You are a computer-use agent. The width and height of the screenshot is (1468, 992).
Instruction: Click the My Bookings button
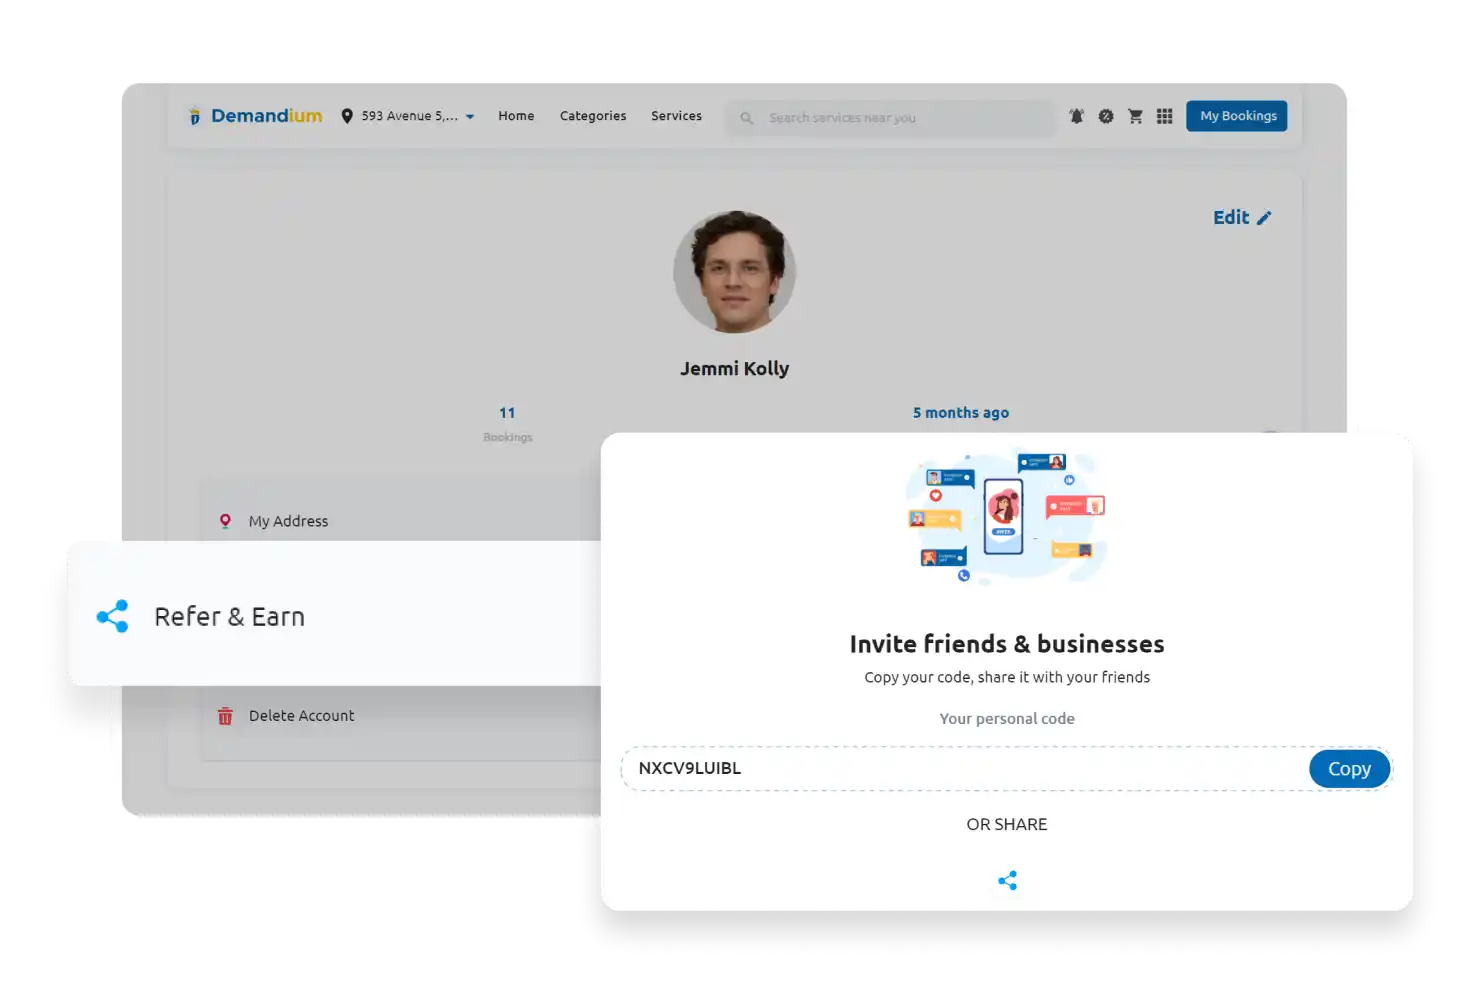pos(1237,116)
